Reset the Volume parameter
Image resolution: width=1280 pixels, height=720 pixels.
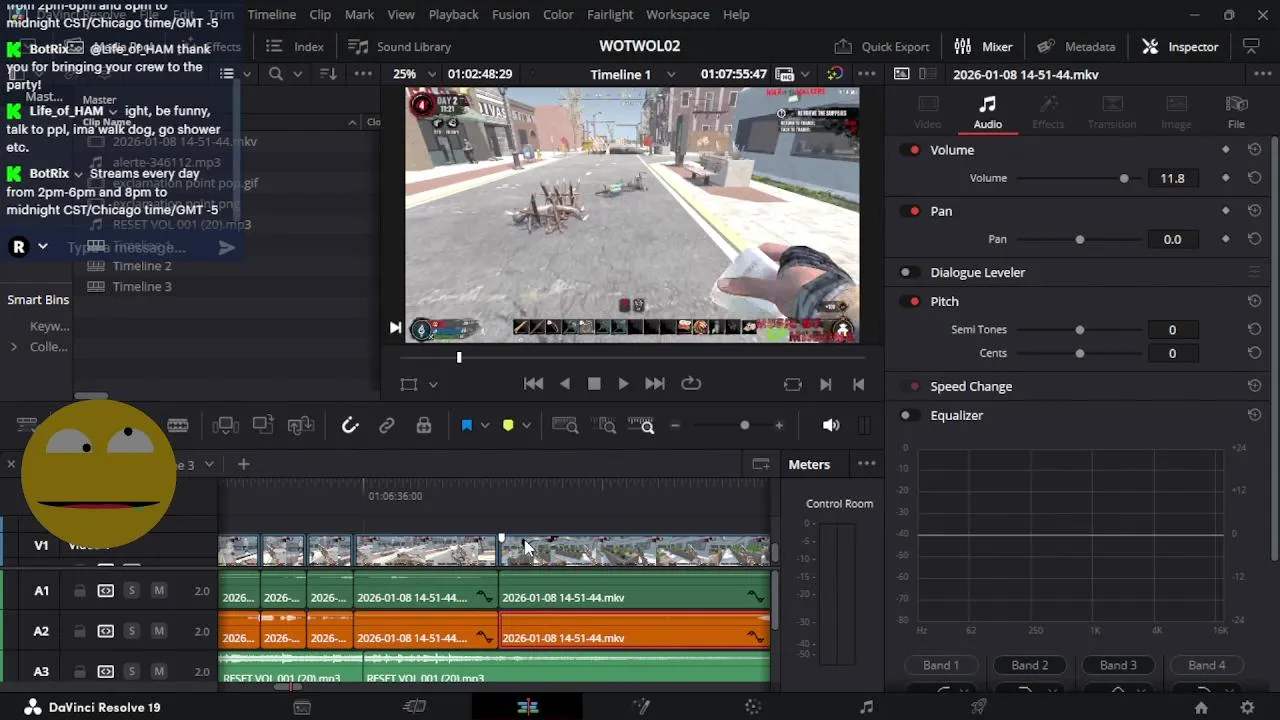[1254, 178]
